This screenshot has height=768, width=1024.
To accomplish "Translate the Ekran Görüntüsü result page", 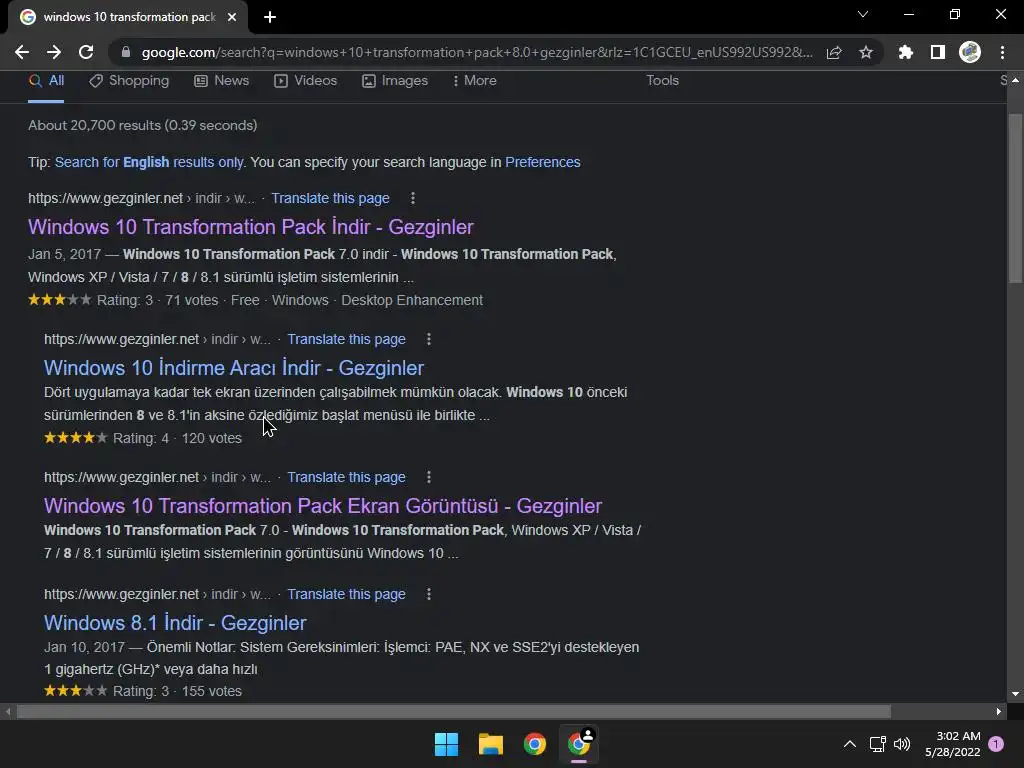I will tap(346, 477).
